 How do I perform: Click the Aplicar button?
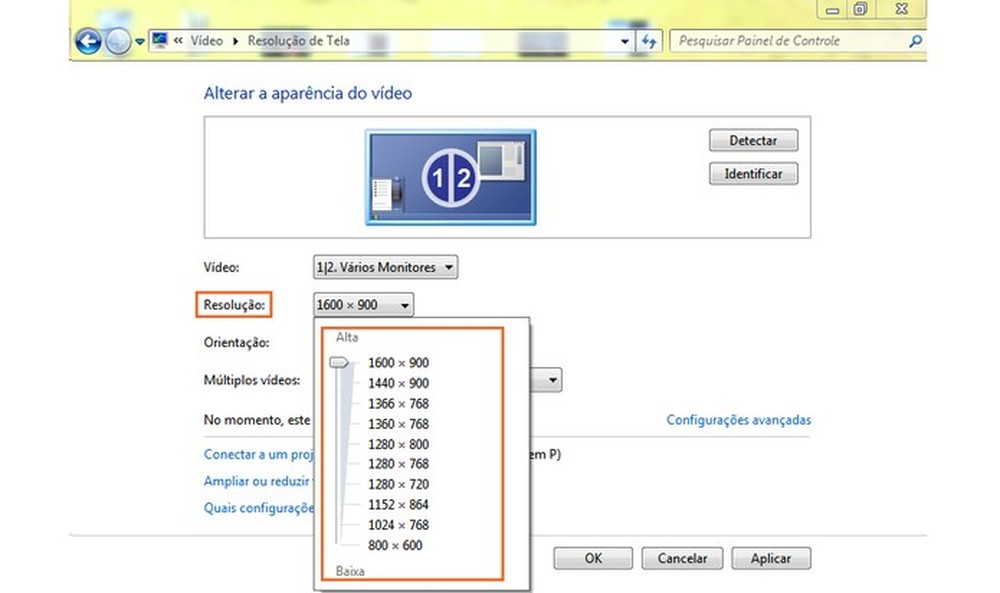pyautogui.click(x=770, y=558)
